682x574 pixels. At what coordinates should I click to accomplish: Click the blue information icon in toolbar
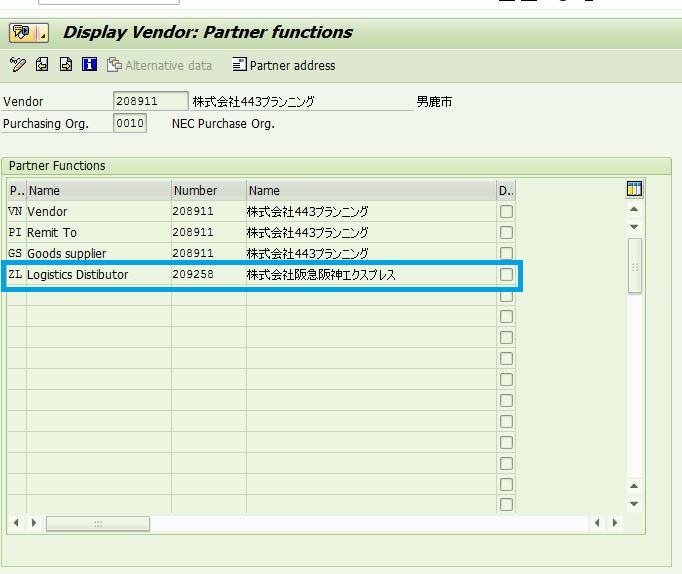coord(89,65)
